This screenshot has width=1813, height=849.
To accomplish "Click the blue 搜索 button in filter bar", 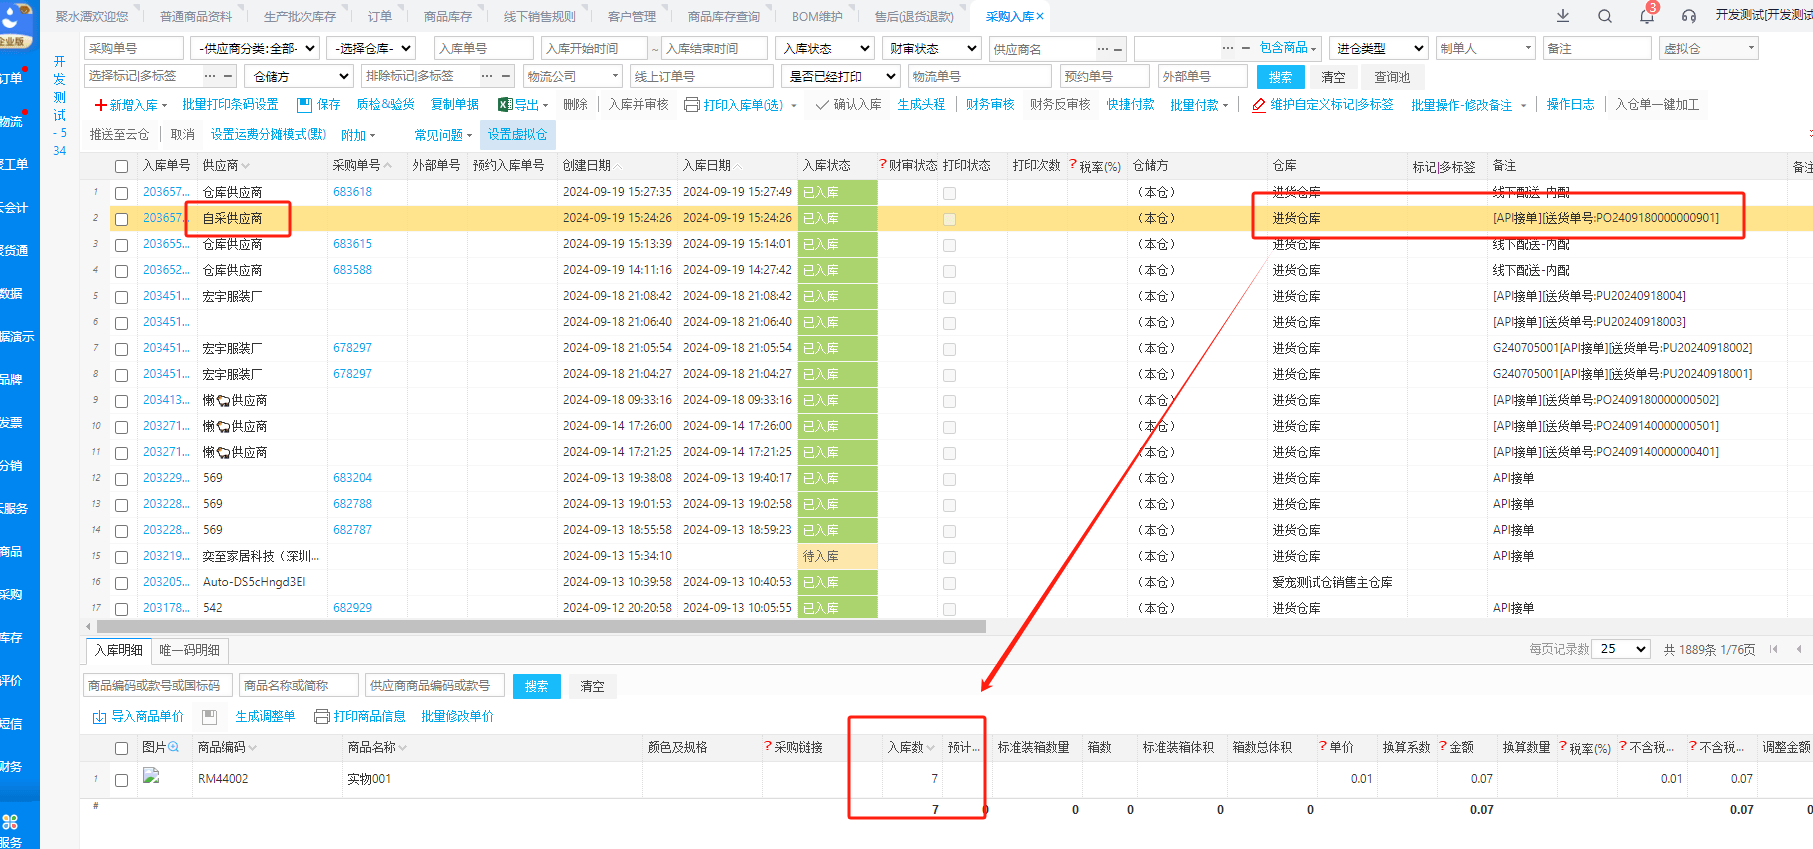I will (x=1280, y=77).
